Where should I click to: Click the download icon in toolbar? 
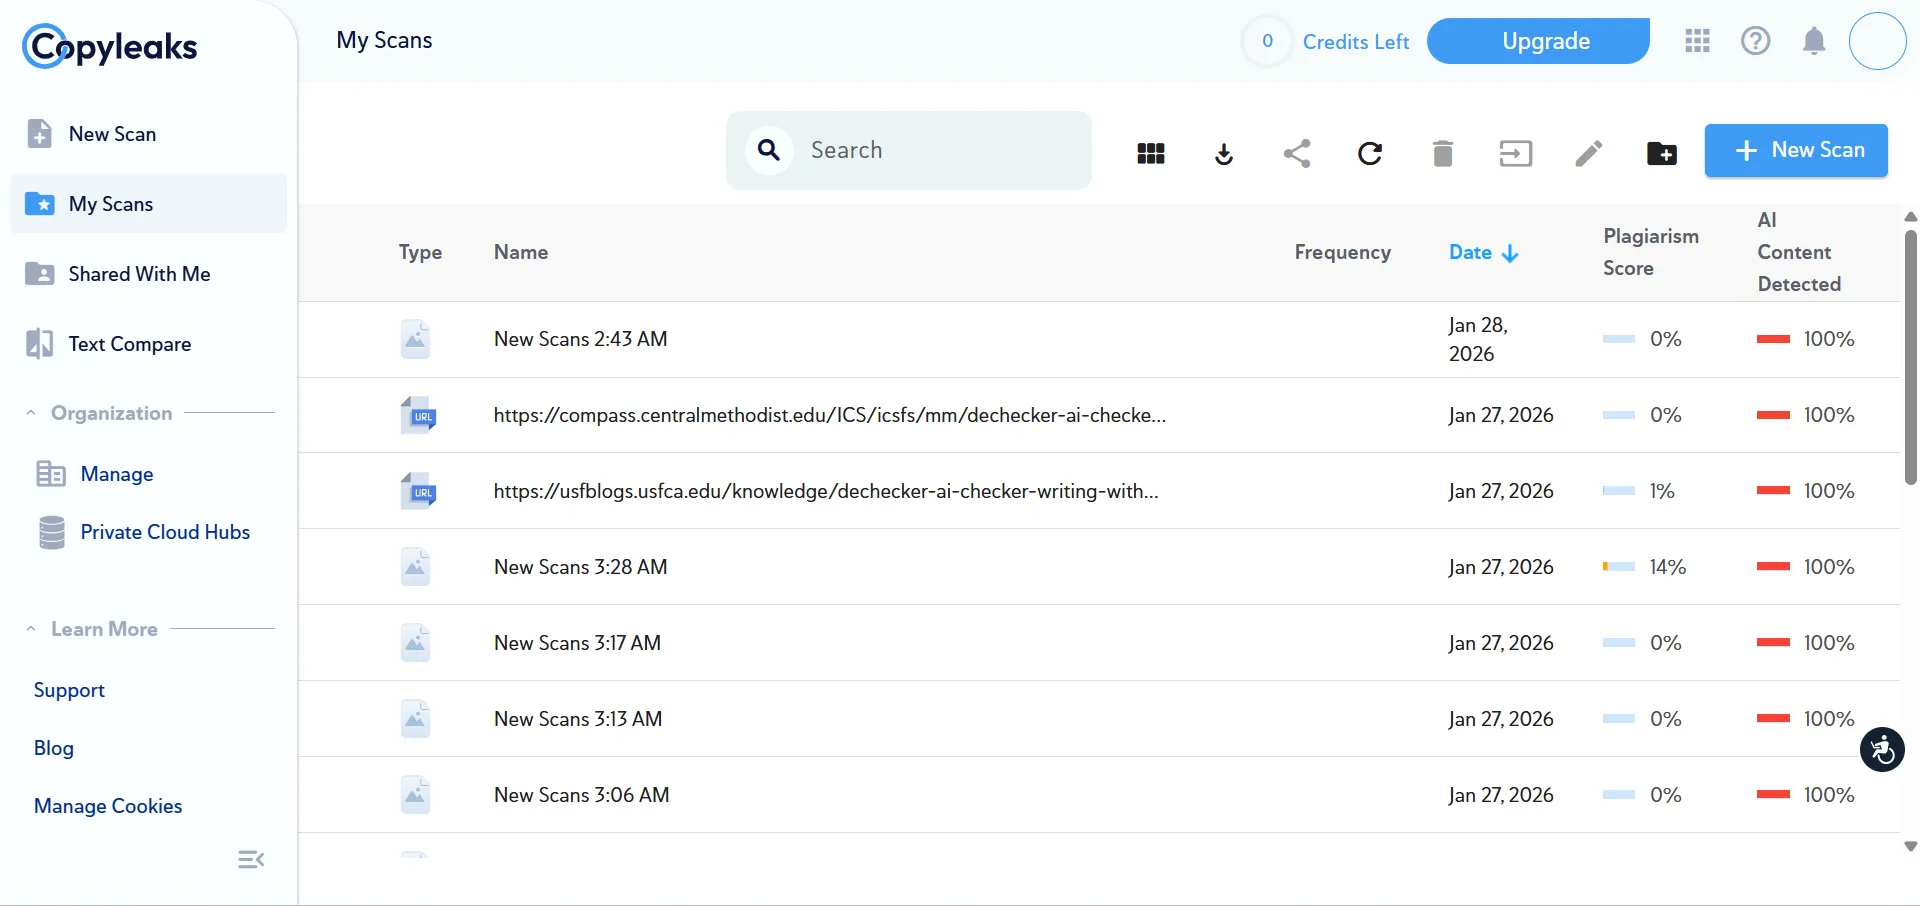pos(1224,153)
